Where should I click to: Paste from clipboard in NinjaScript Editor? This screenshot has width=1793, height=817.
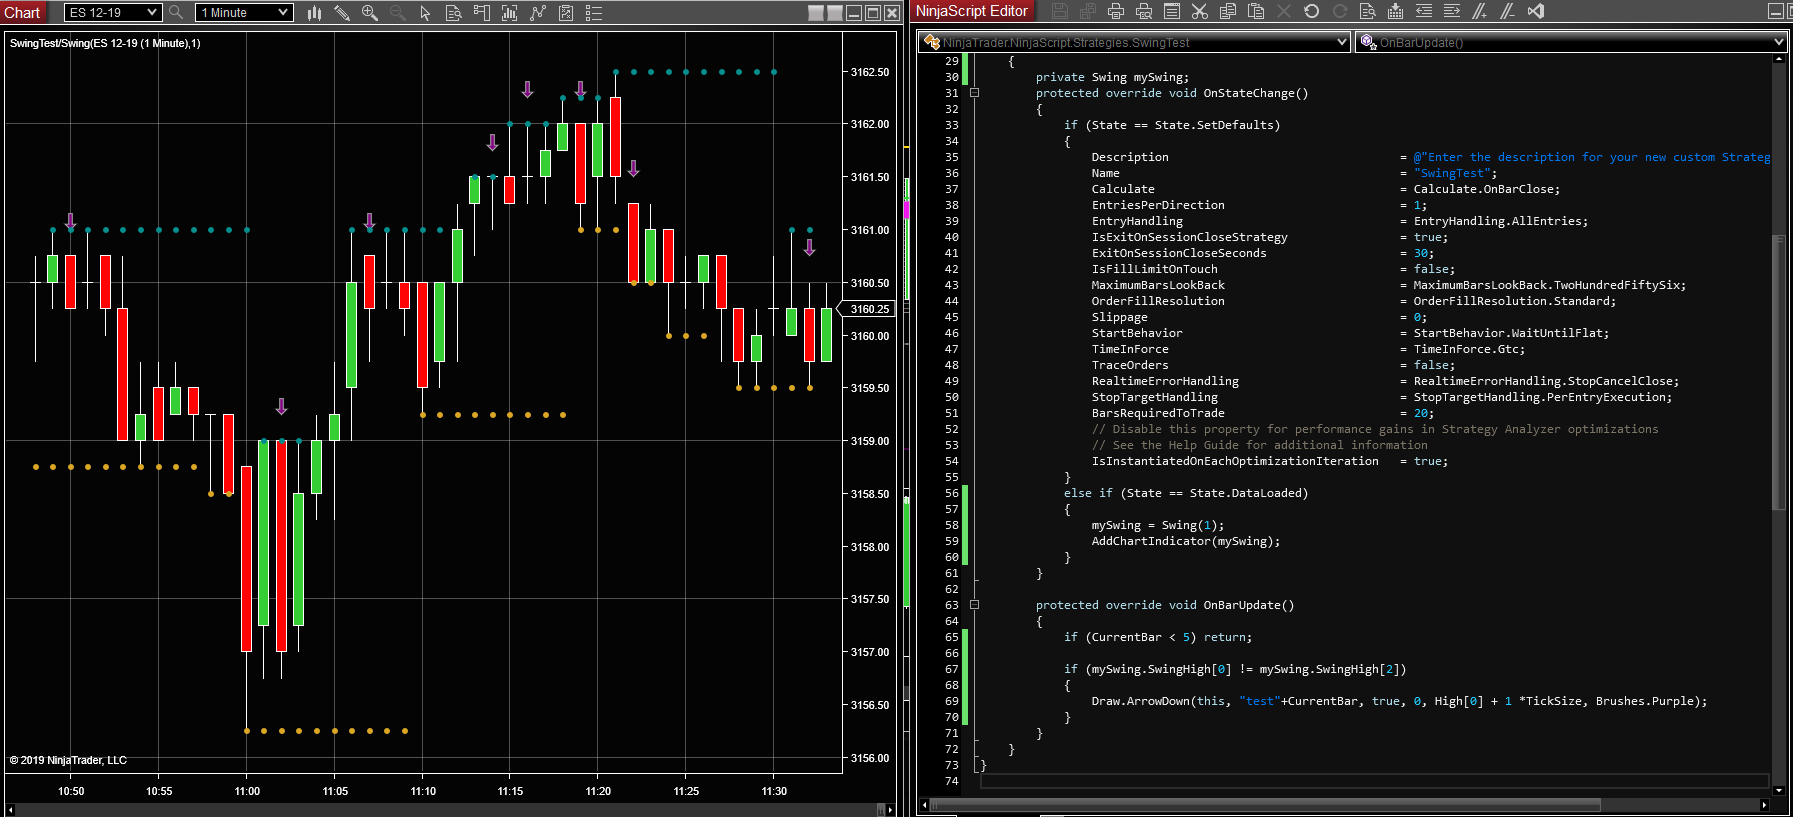[x=1256, y=11]
